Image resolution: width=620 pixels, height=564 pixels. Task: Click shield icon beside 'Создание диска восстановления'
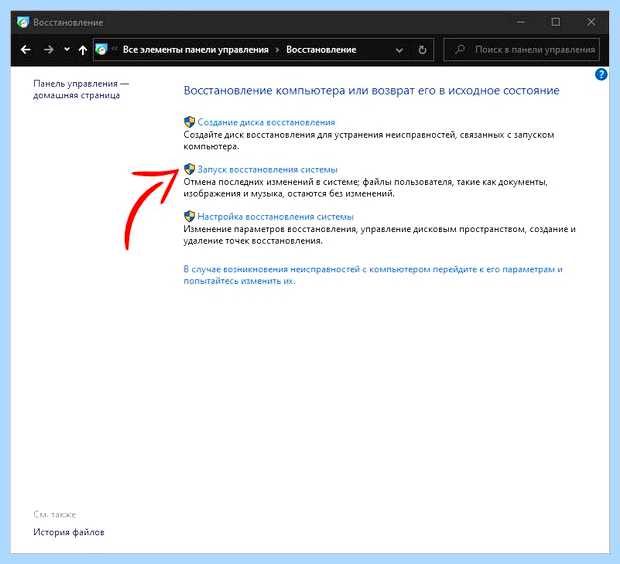click(x=189, y=122)
